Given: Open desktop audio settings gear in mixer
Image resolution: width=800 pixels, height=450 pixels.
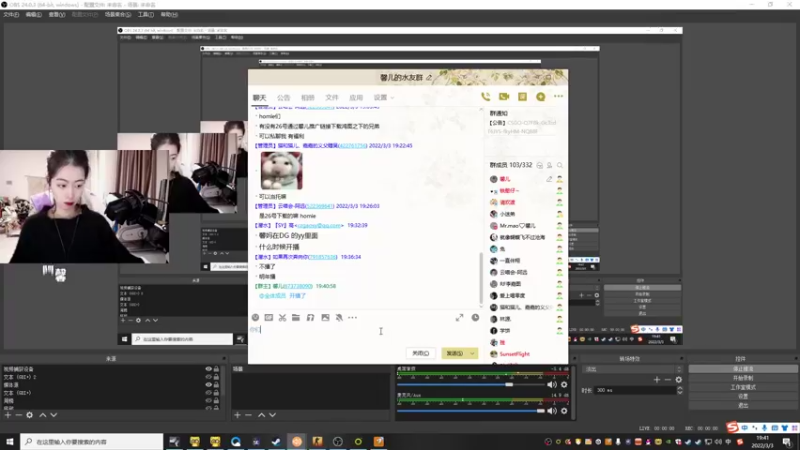Looking at the screenshot, I should pos(564,385).
